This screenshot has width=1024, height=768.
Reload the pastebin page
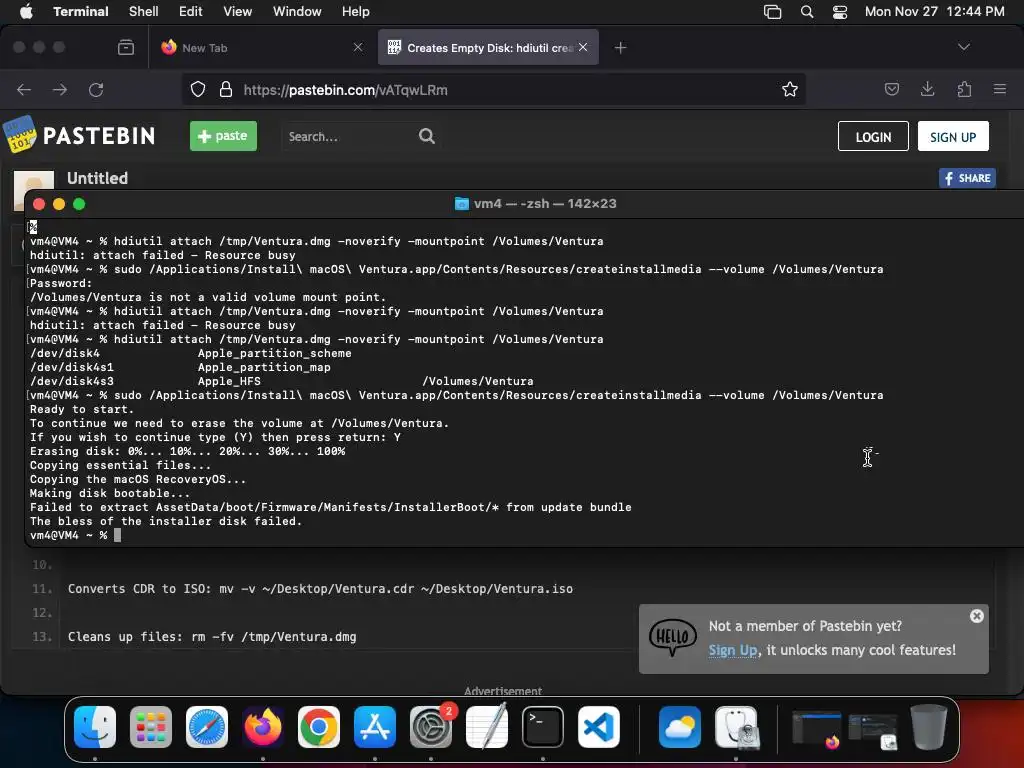[96, 89]
